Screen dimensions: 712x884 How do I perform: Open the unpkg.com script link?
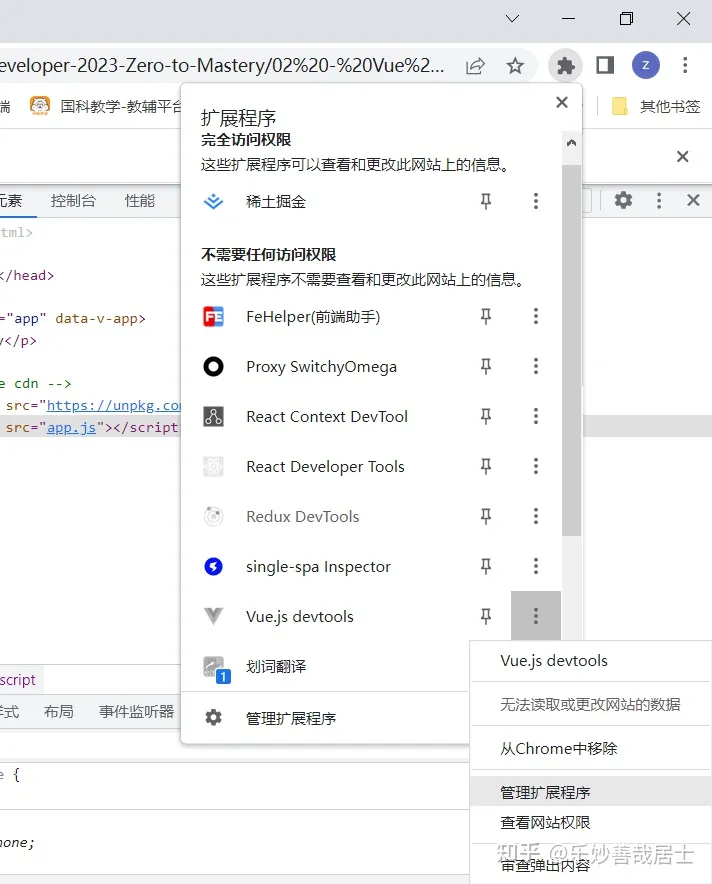(x=113, y=405)
